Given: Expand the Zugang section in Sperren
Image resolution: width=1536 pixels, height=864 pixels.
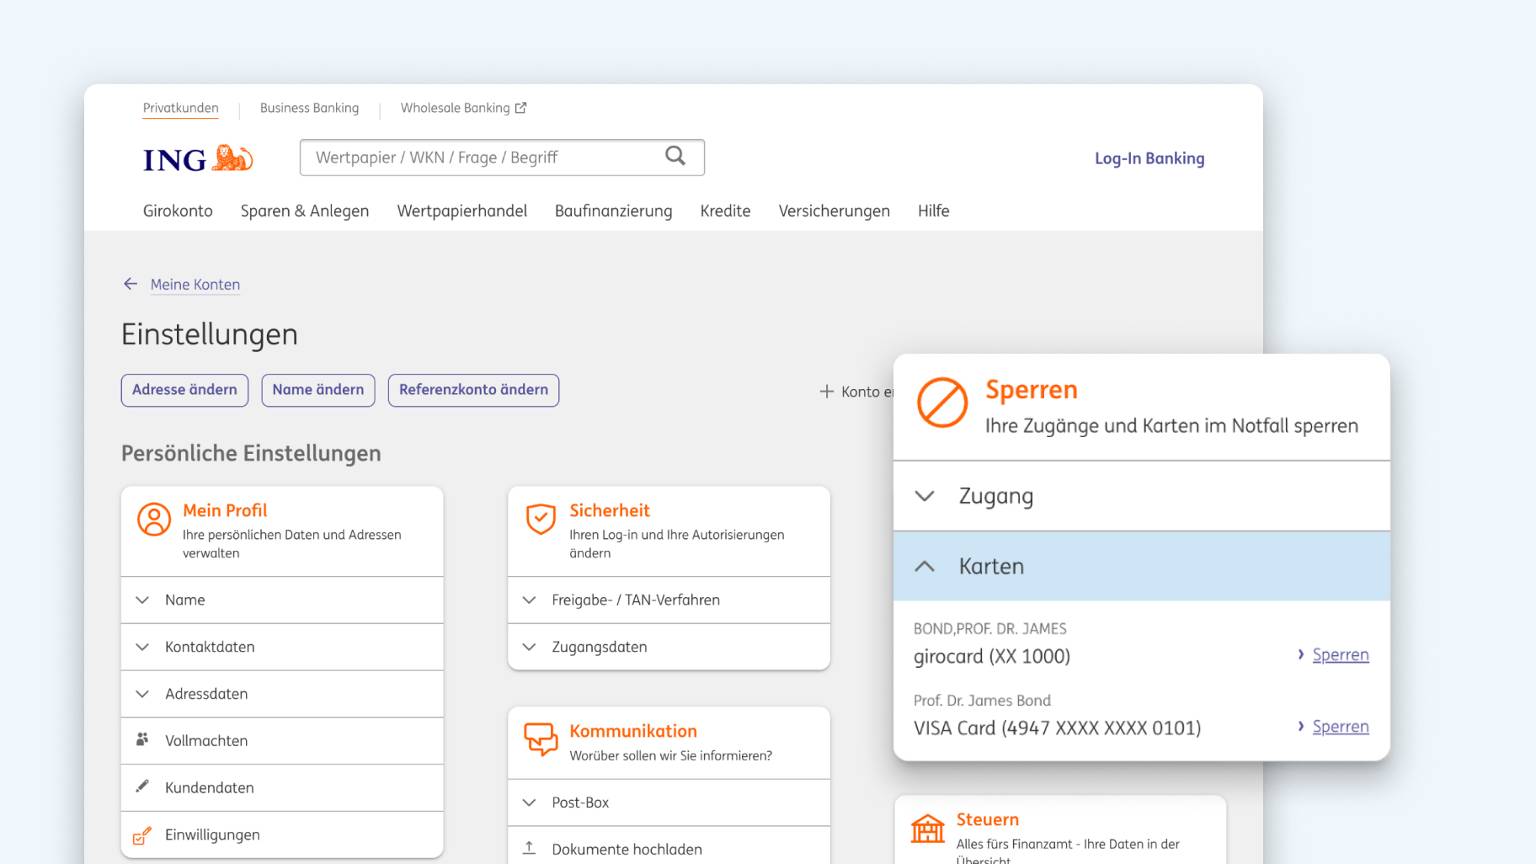Looking at the screenshot, I should pyautogui.click(x=1141, y=496).
